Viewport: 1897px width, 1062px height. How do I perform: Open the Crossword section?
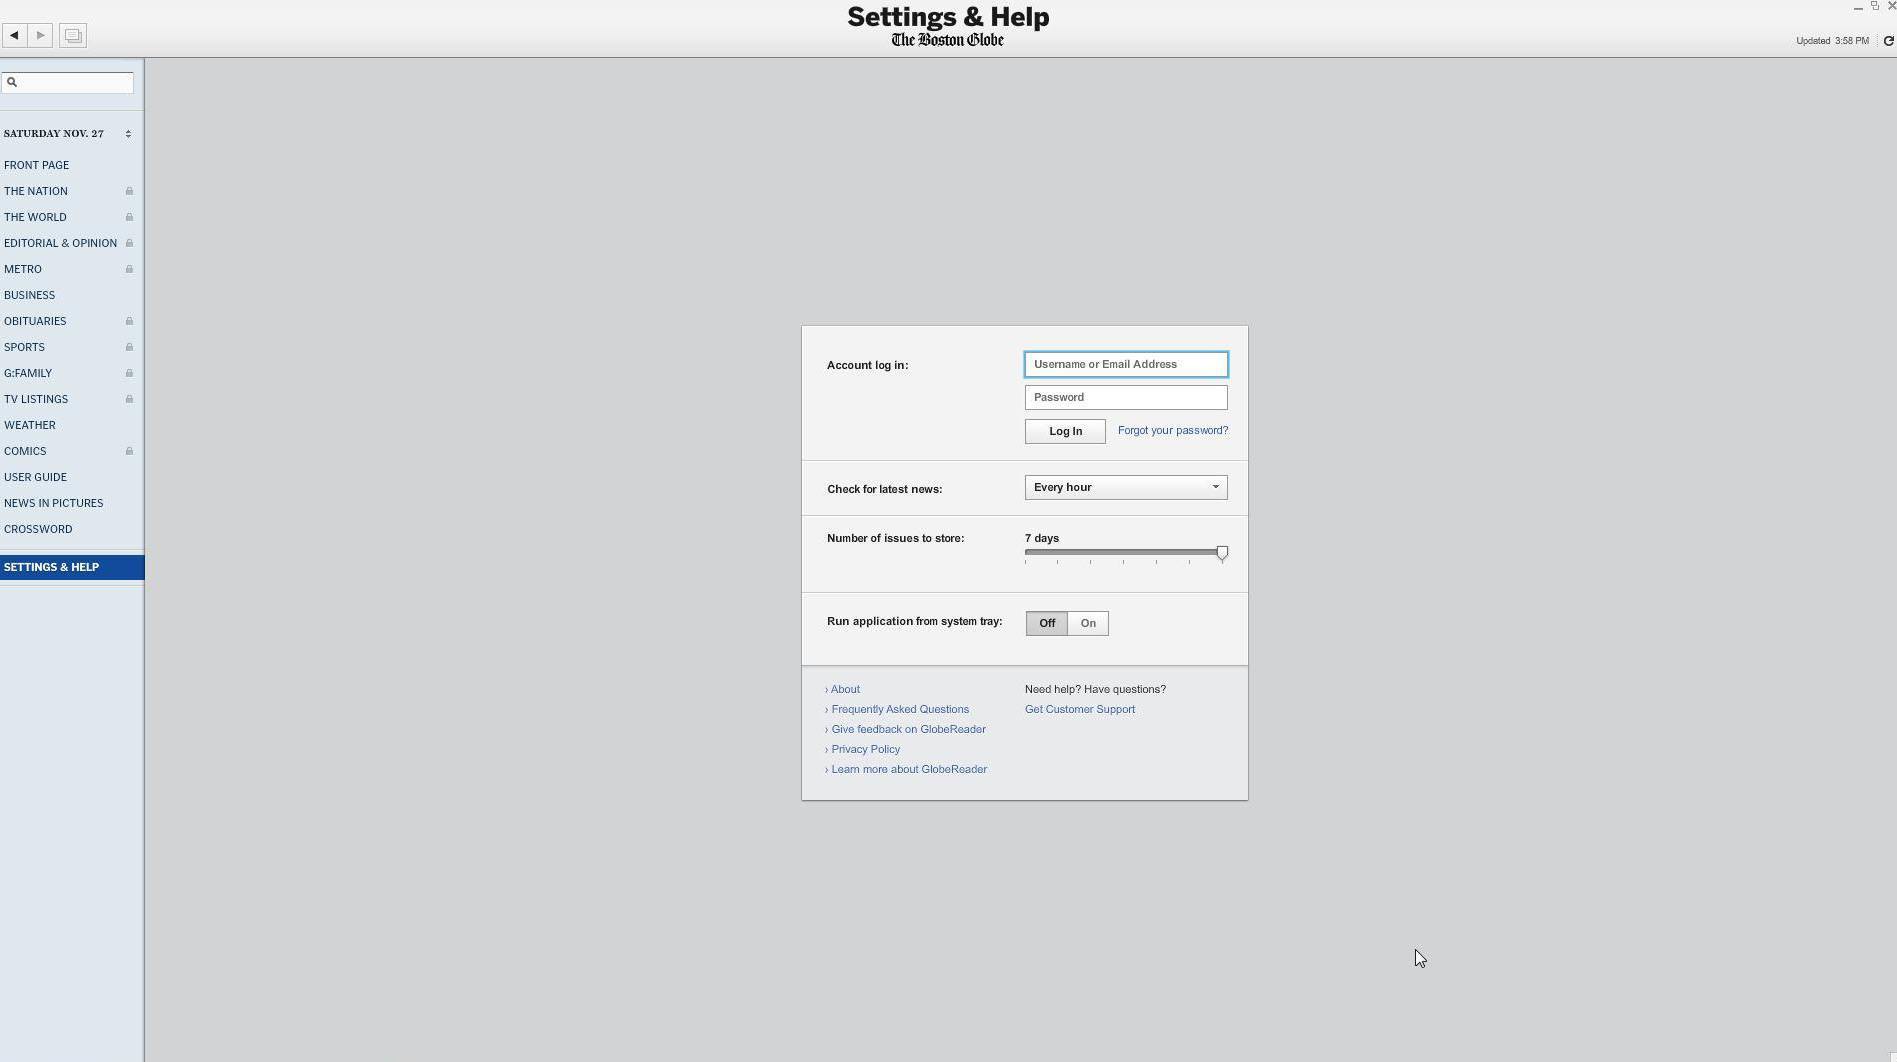38,529
